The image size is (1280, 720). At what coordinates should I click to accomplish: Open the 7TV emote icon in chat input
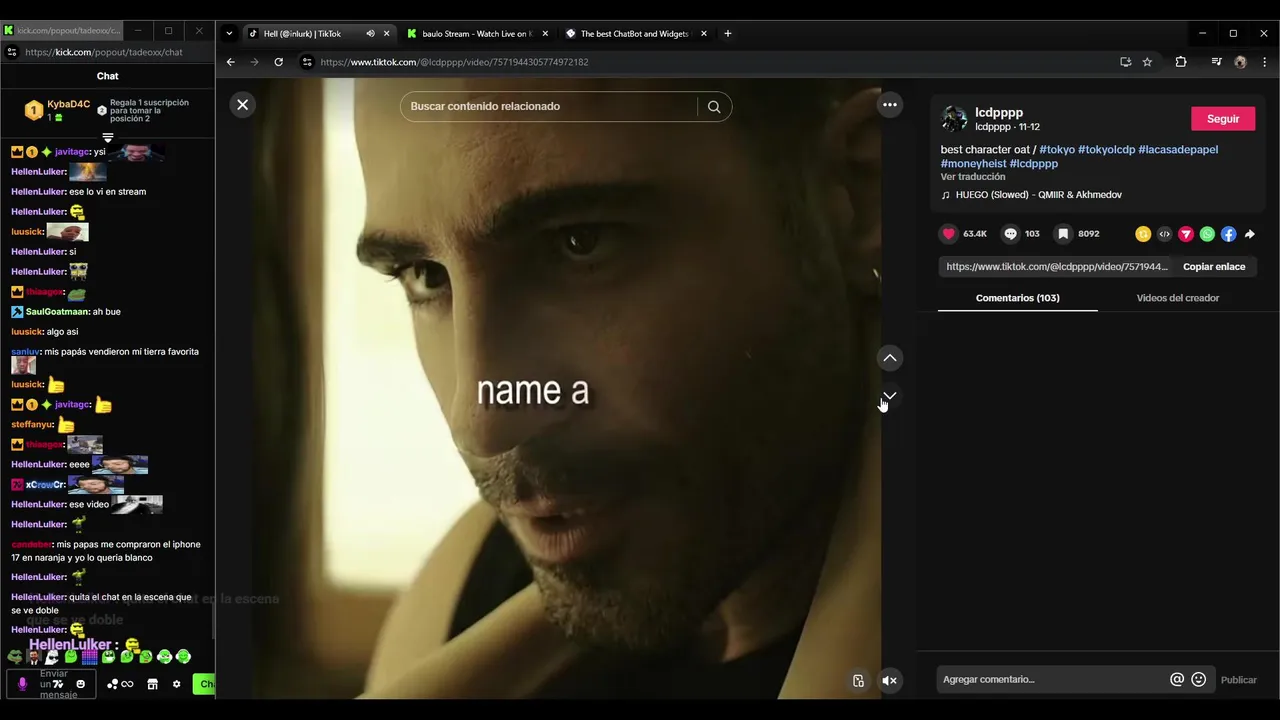click(58, 685)
